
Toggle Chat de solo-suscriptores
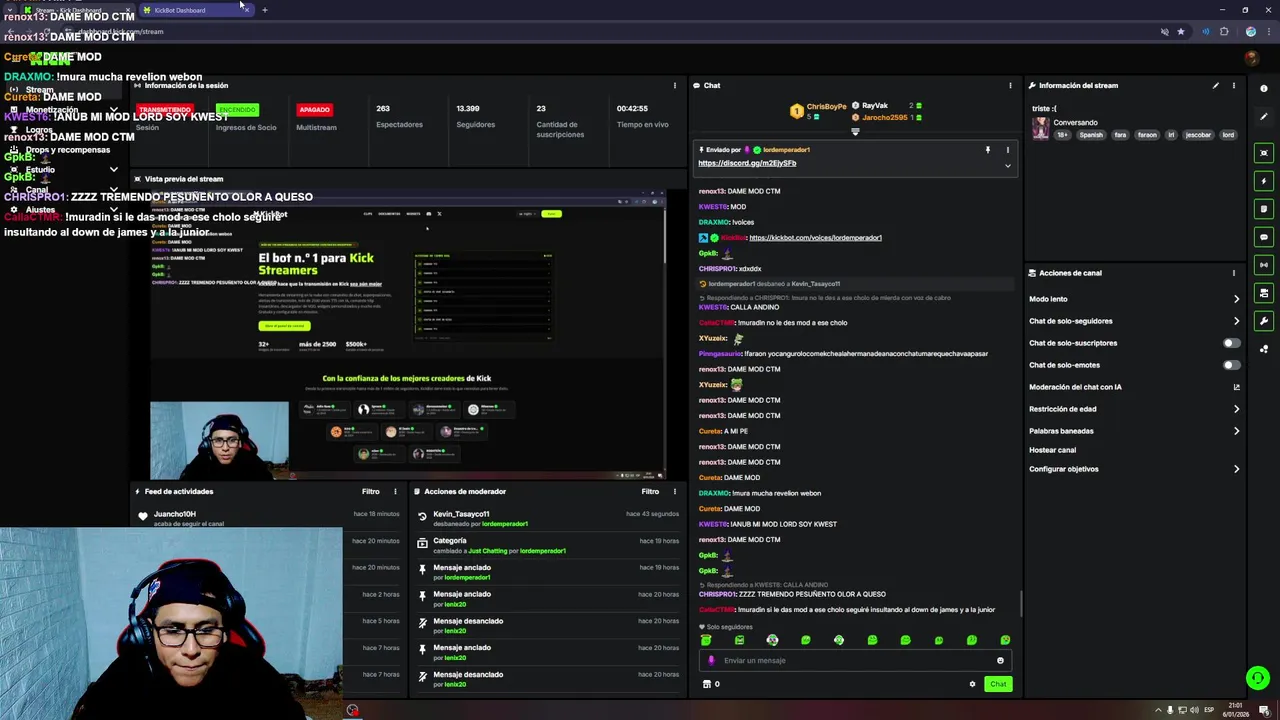click(1232, 343)
